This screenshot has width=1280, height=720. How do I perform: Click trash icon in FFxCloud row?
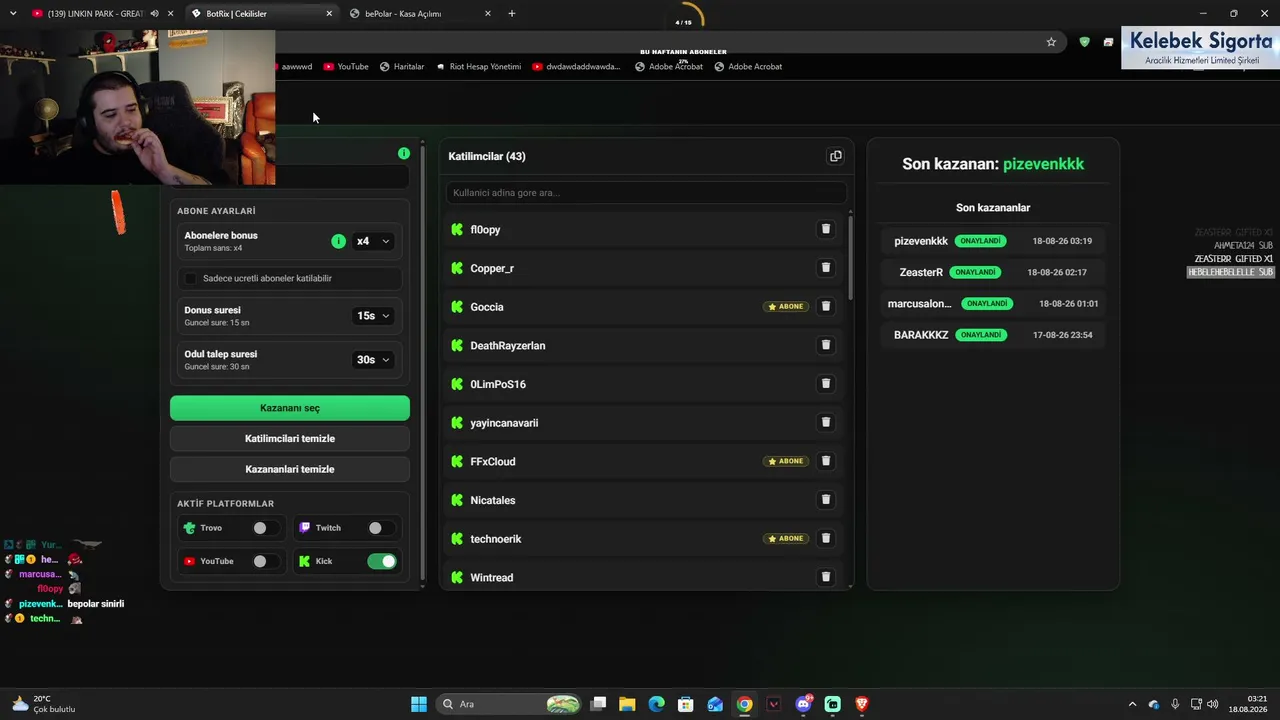(x=826, y=461)
